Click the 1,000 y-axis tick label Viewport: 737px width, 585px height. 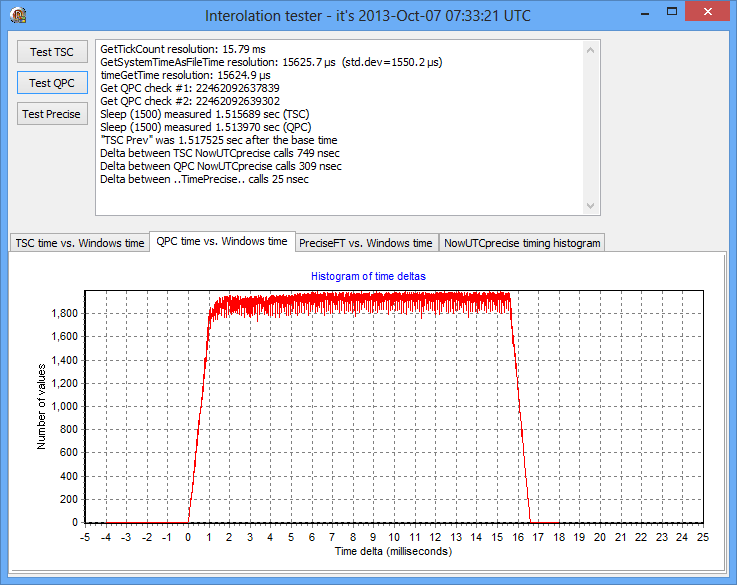click(64, 406)
